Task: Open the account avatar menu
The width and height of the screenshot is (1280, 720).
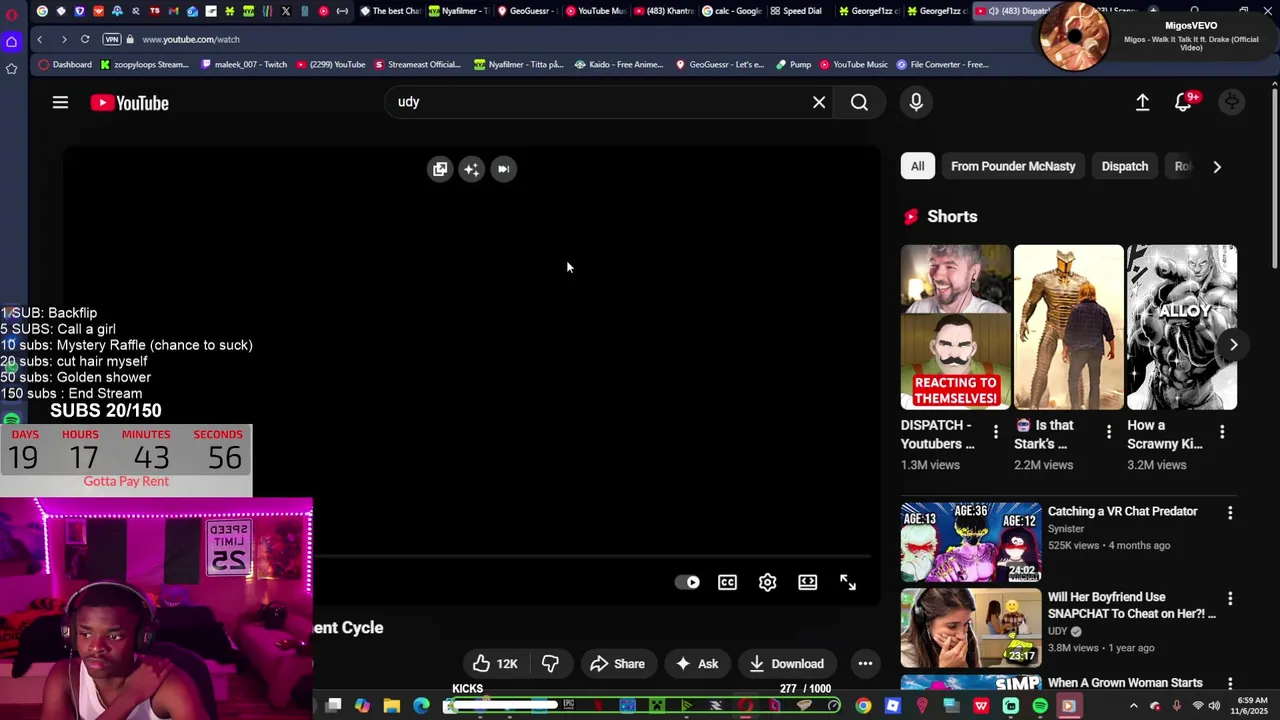Action: click(x=1232, y=102)
